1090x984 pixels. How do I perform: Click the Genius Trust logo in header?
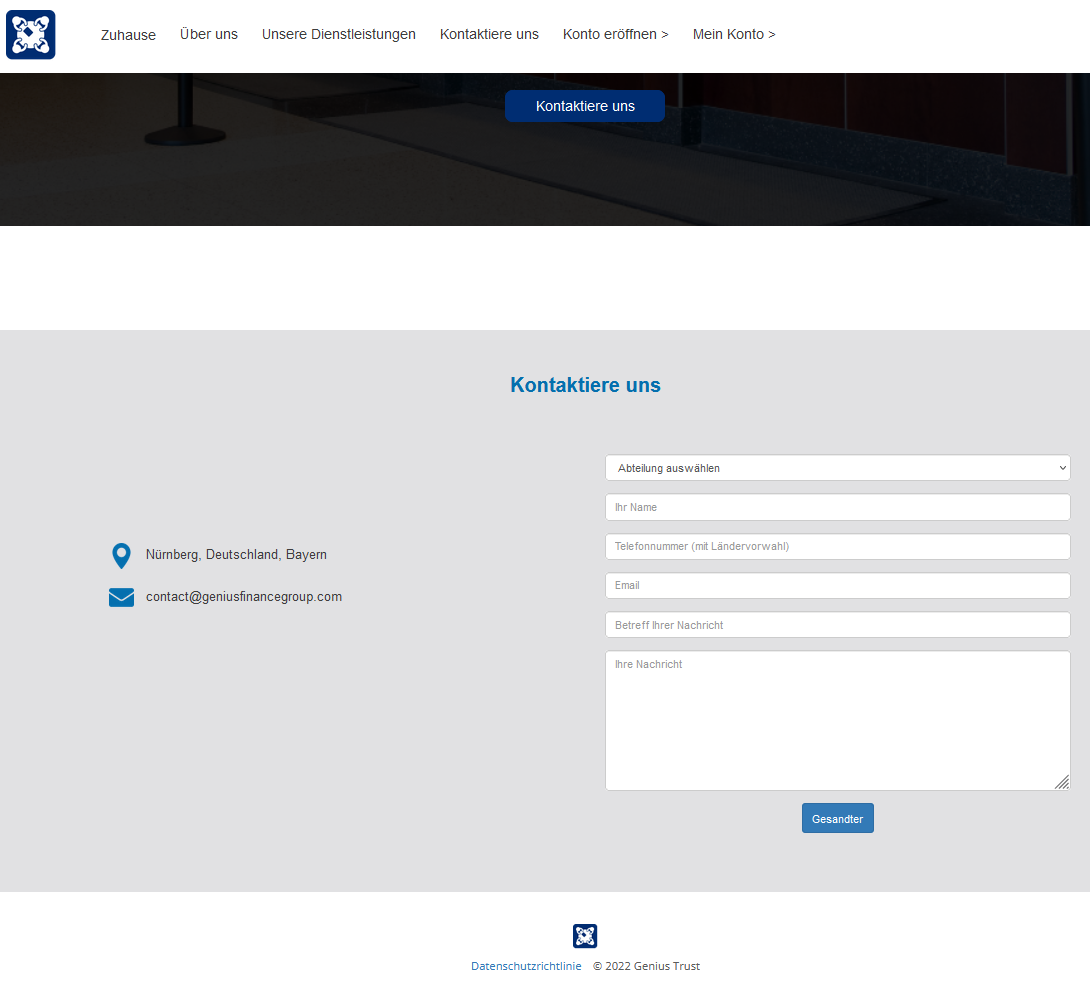pos(31,35)
